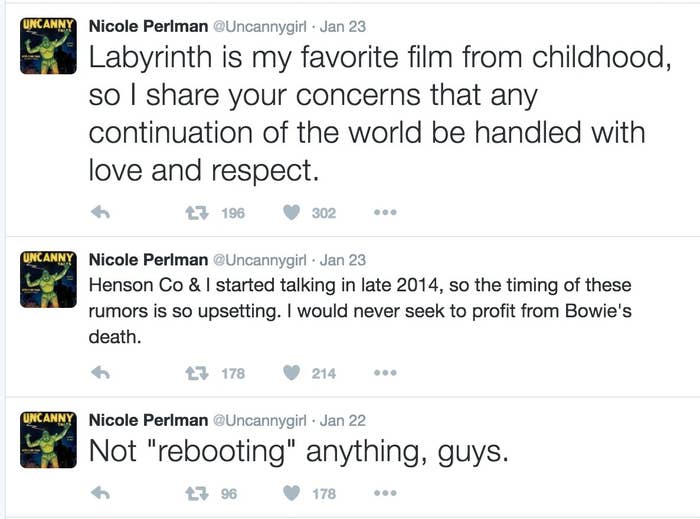Click Uncanny avatar on Henson Co tweet
This screenshot has width=700, height=519.
(x=48, y=279)
